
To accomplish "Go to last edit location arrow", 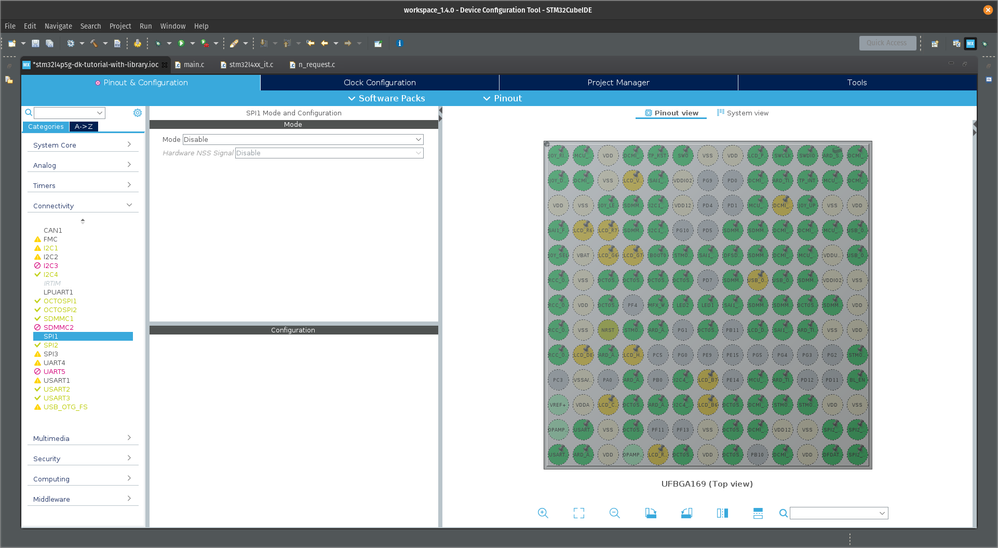I will [x=311, y=43].
